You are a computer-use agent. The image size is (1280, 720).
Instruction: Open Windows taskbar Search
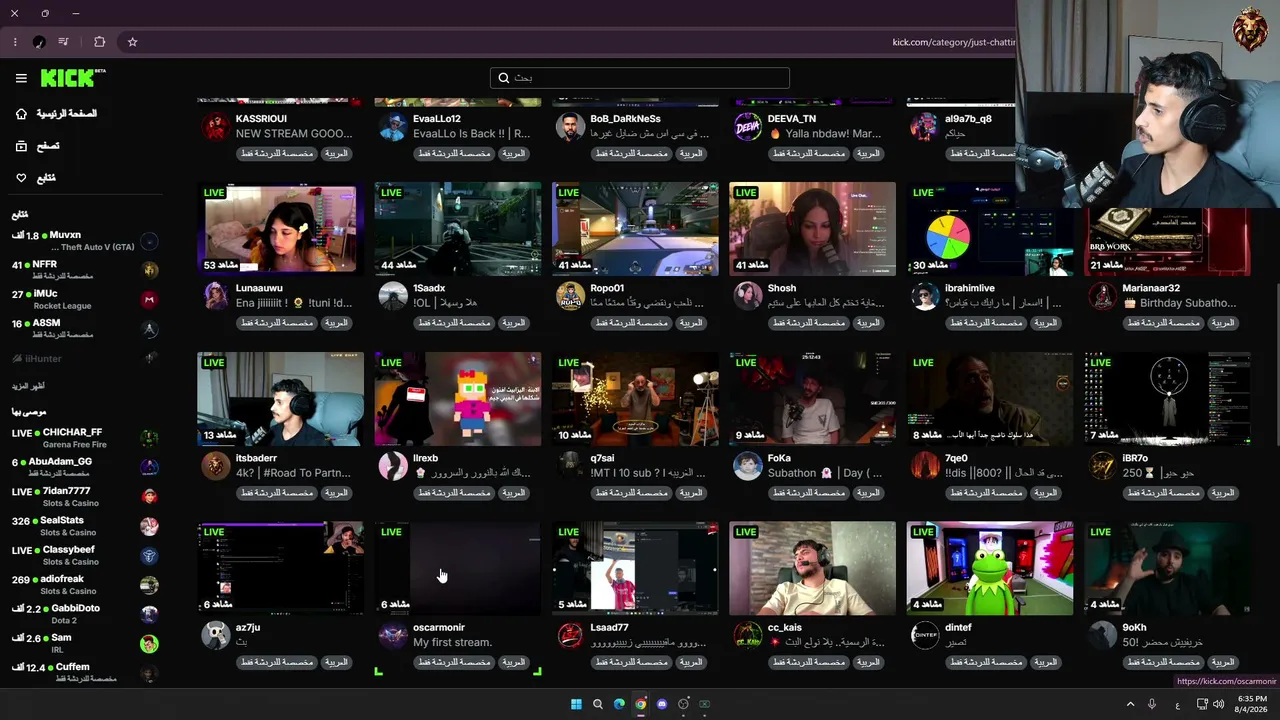(598, 704)
